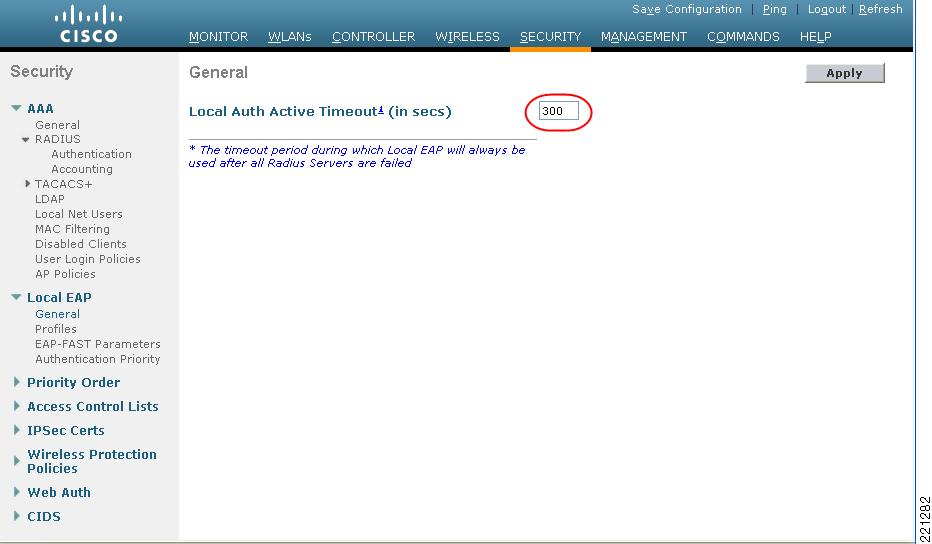Open the COMMANDS menu tab
Image resolution: width=932 pixels, height=544 pixels.
(x=743, y=37)
